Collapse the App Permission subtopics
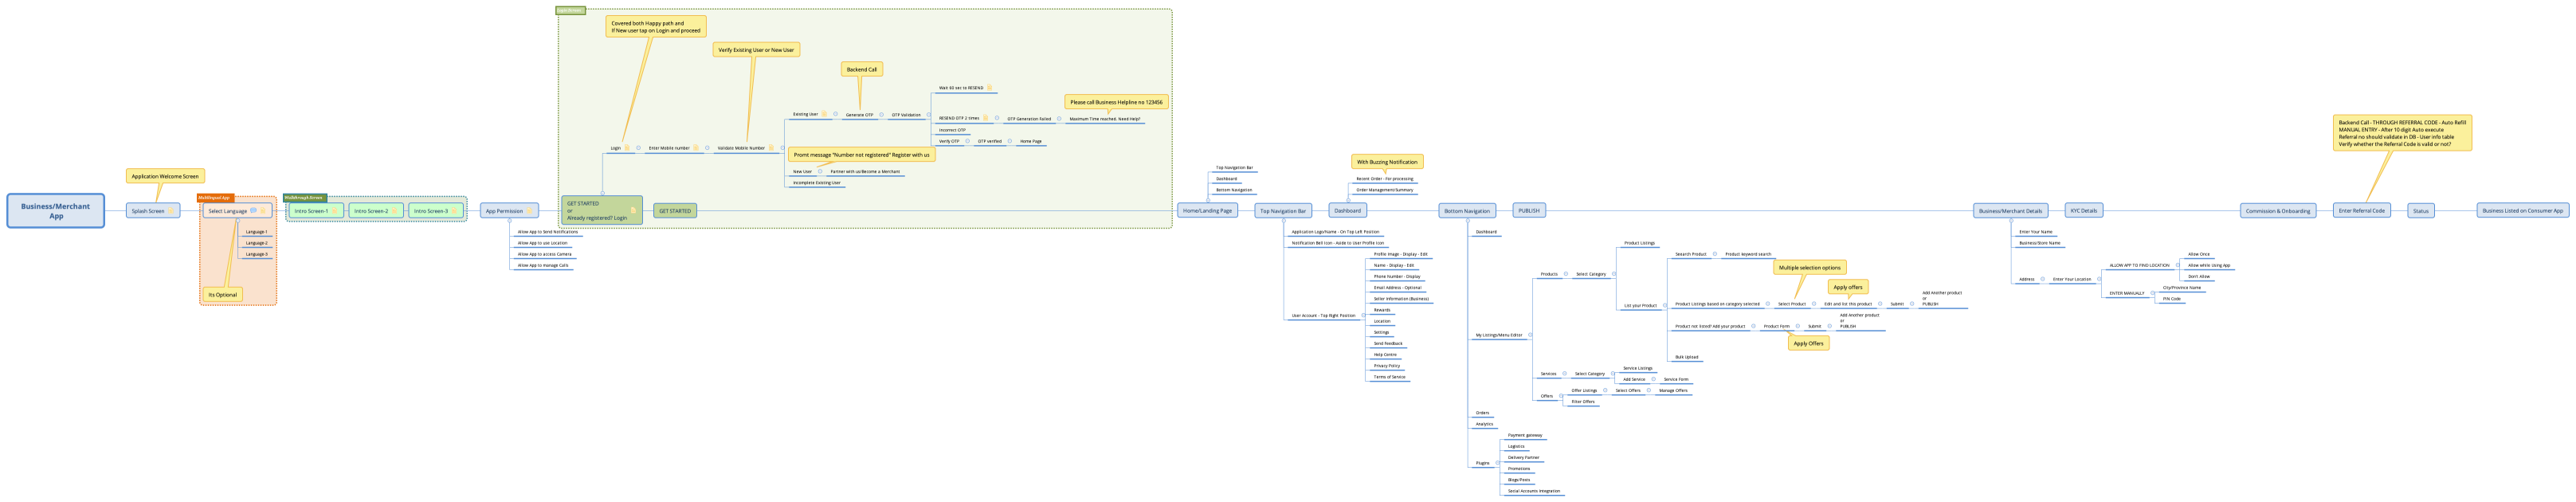Screen dimensions: 2576x502 click(510, 221)
